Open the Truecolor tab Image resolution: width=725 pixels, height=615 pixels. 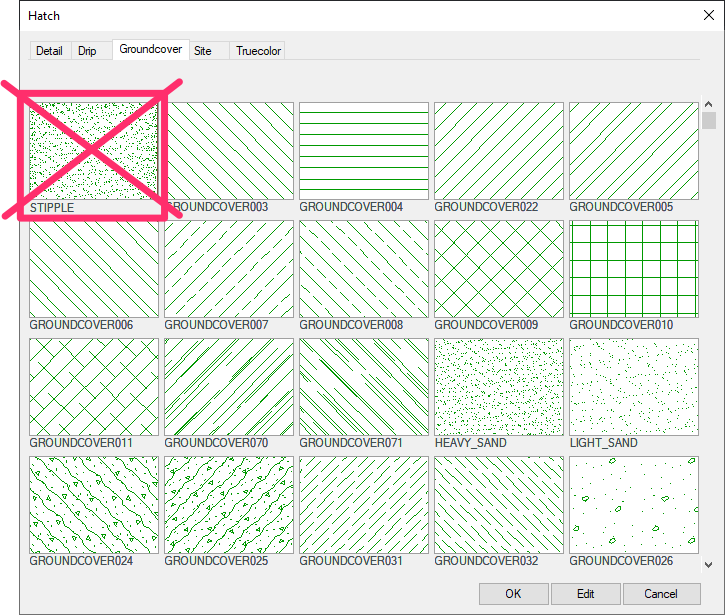tap(258, 51)
